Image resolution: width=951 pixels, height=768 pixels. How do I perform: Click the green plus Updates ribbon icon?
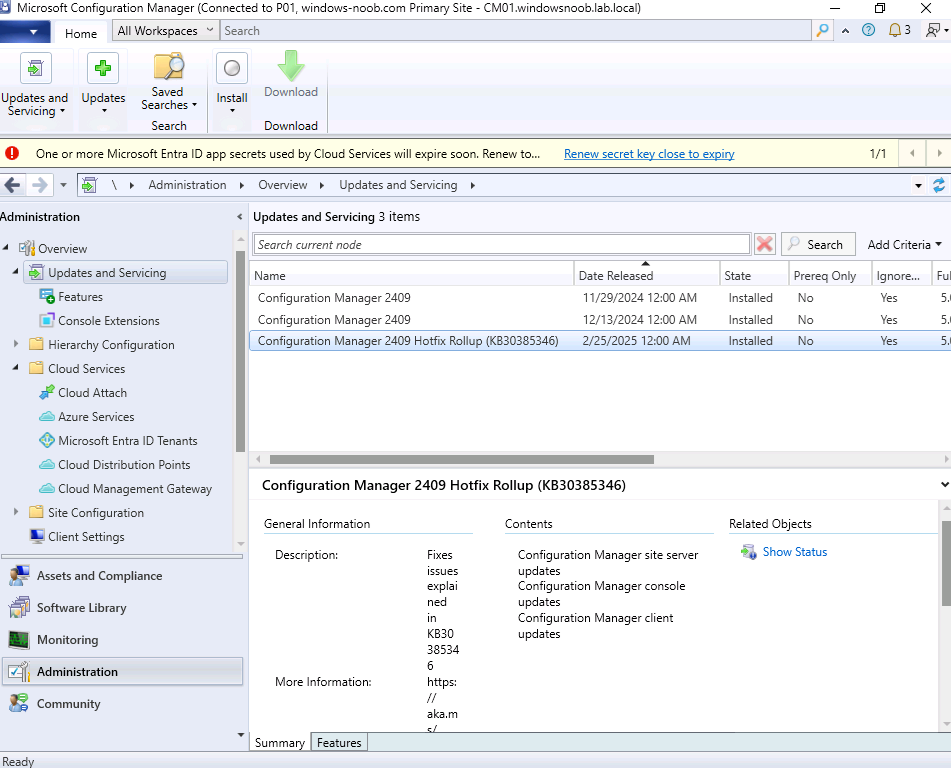coord(103,68)
